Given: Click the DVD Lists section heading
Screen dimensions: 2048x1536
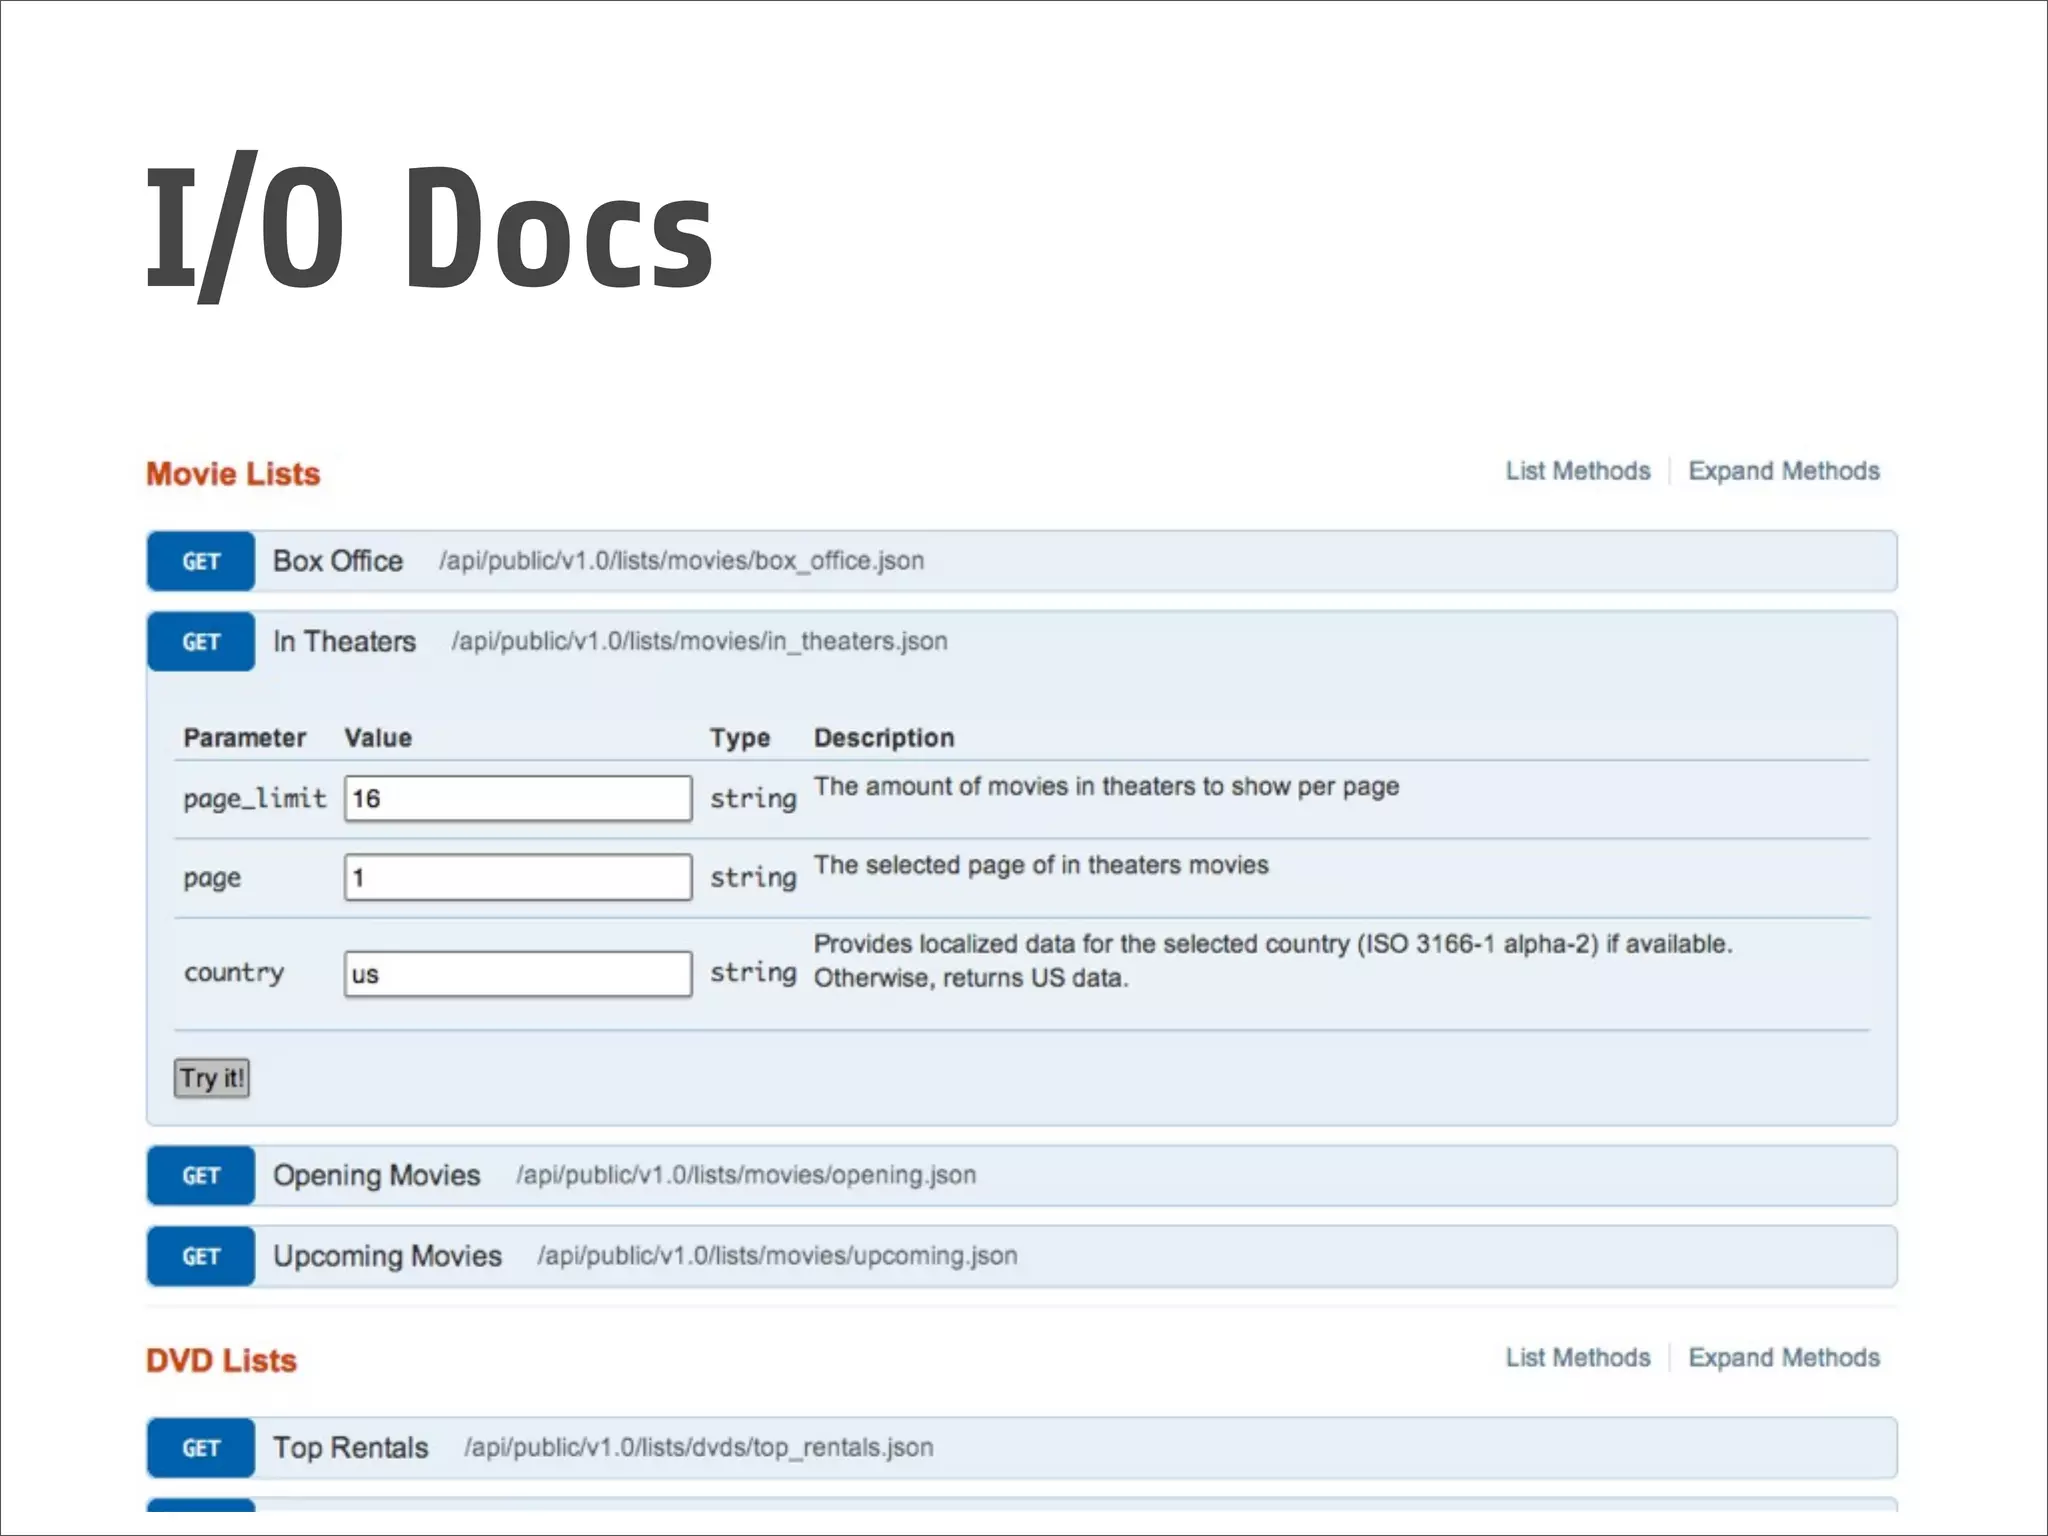Looking at the screenshot, I should tap(221, 1360).
